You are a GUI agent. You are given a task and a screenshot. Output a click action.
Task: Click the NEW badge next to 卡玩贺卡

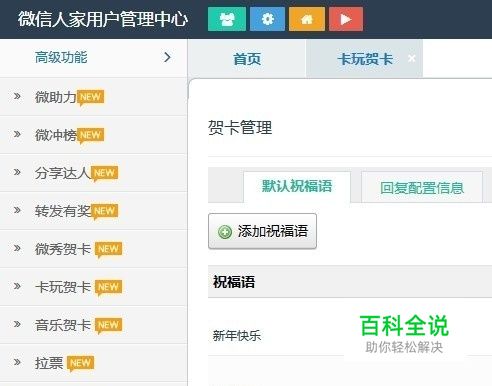[108, 288]
